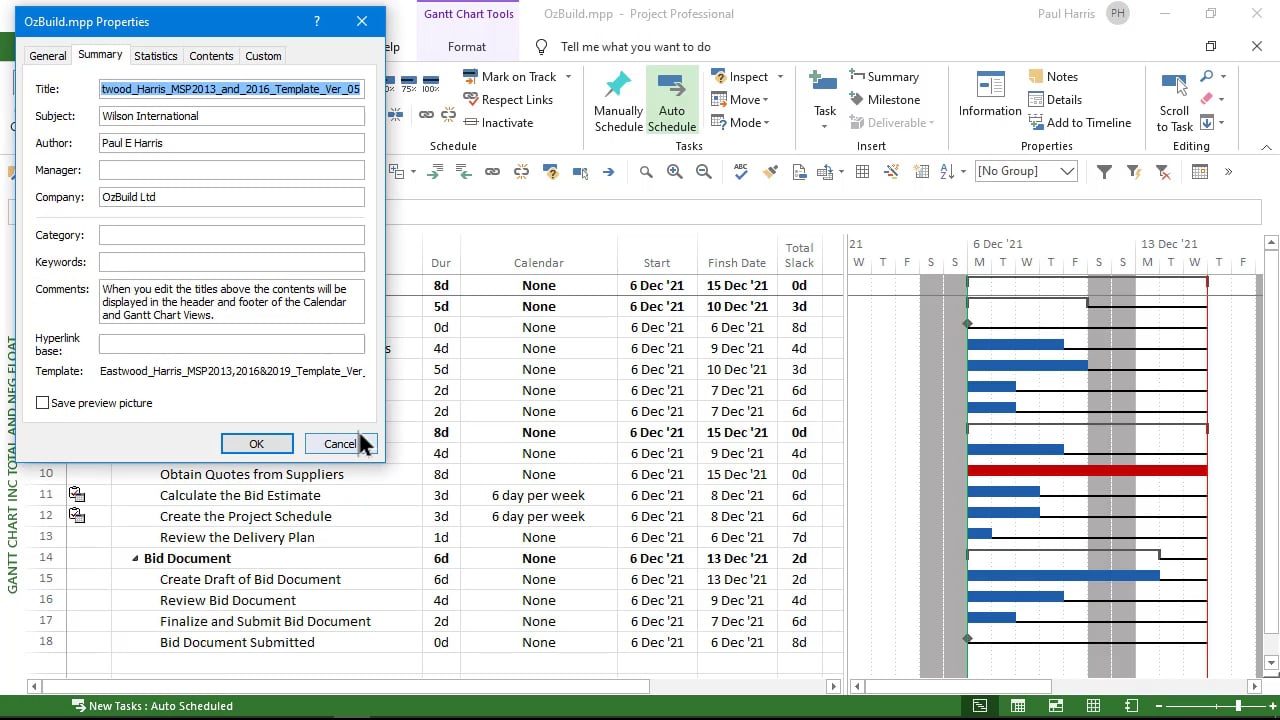Open the task Information dialog icon
Viewport: 1280px width, 720px height.
(990, 86)
